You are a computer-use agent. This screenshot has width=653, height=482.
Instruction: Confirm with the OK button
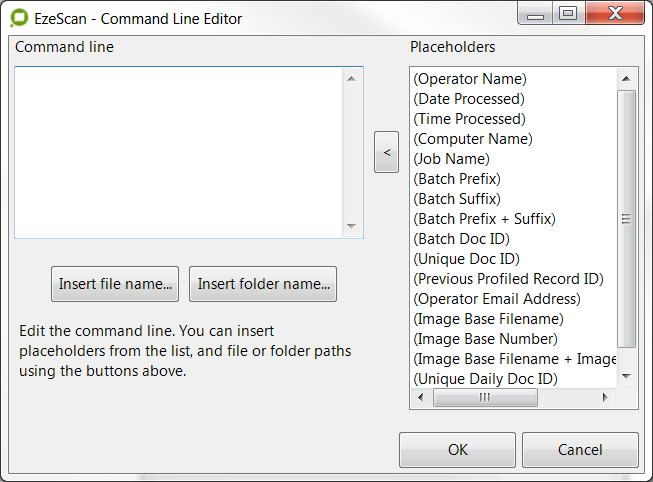tap(457, 450)
